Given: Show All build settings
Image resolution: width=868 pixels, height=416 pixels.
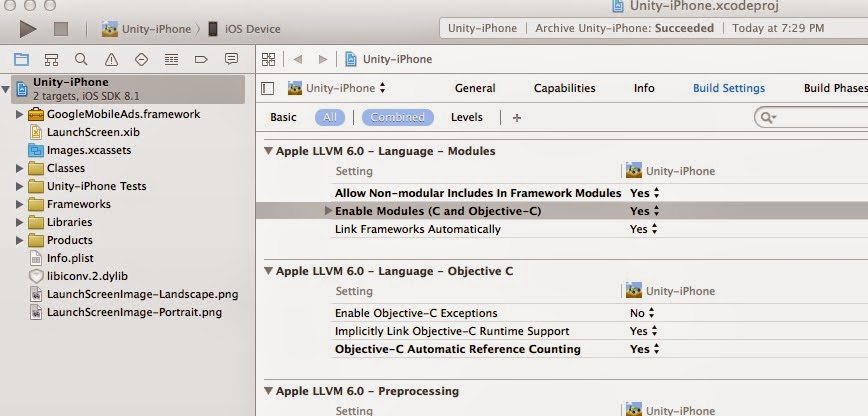Looking at the screenshot, I should tap(330, 117).
